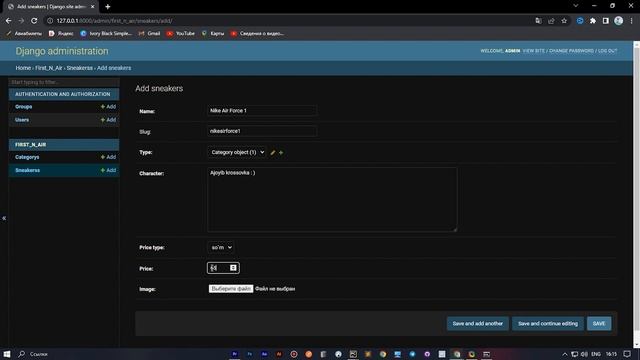
Task: Open the Windows Start menu
Action: point(7,354)
